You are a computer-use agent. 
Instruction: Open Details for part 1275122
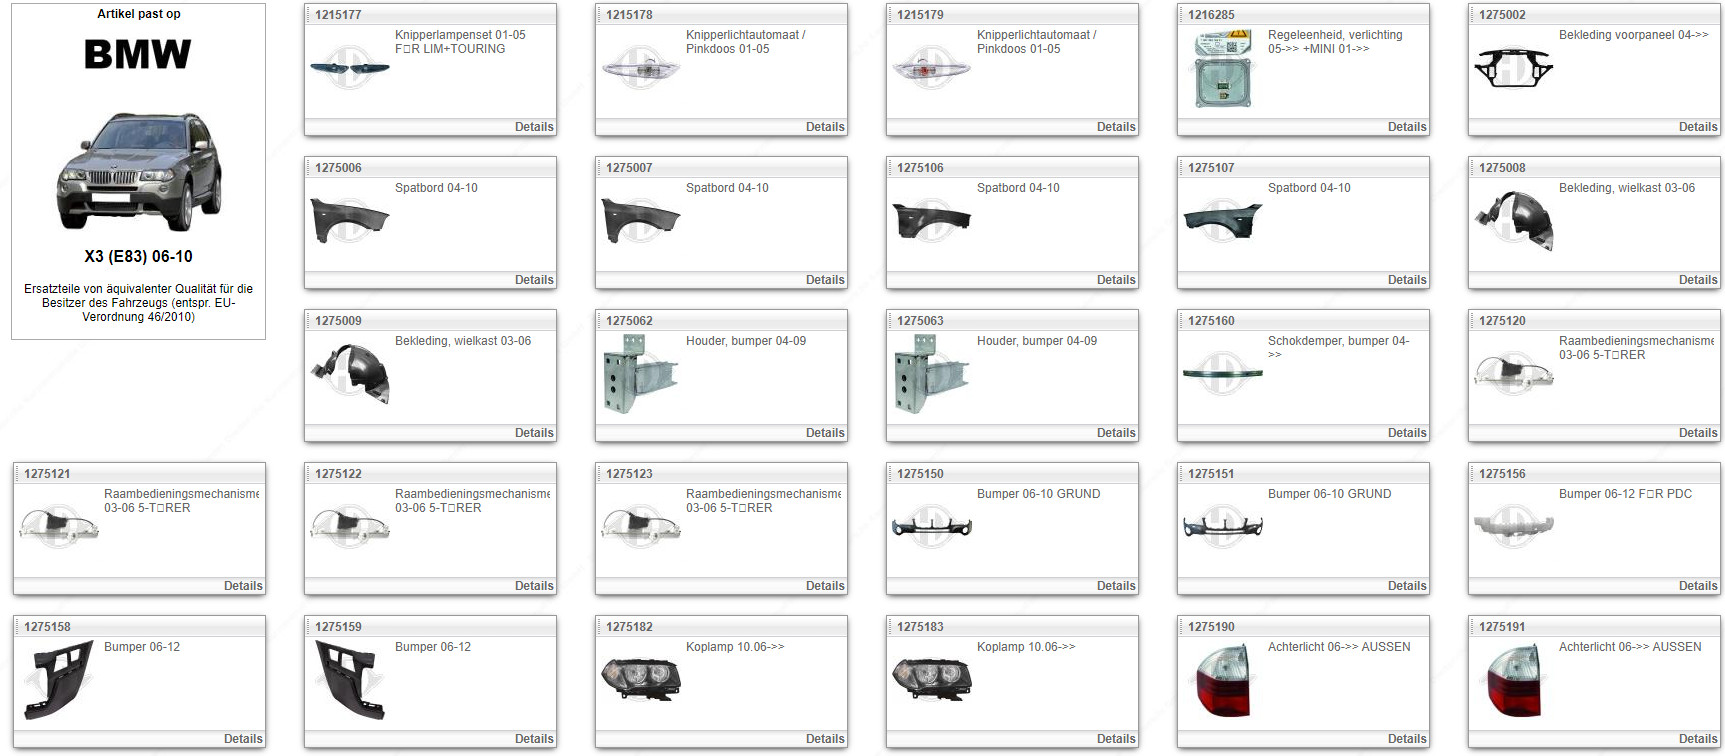[x=534, y=586]
